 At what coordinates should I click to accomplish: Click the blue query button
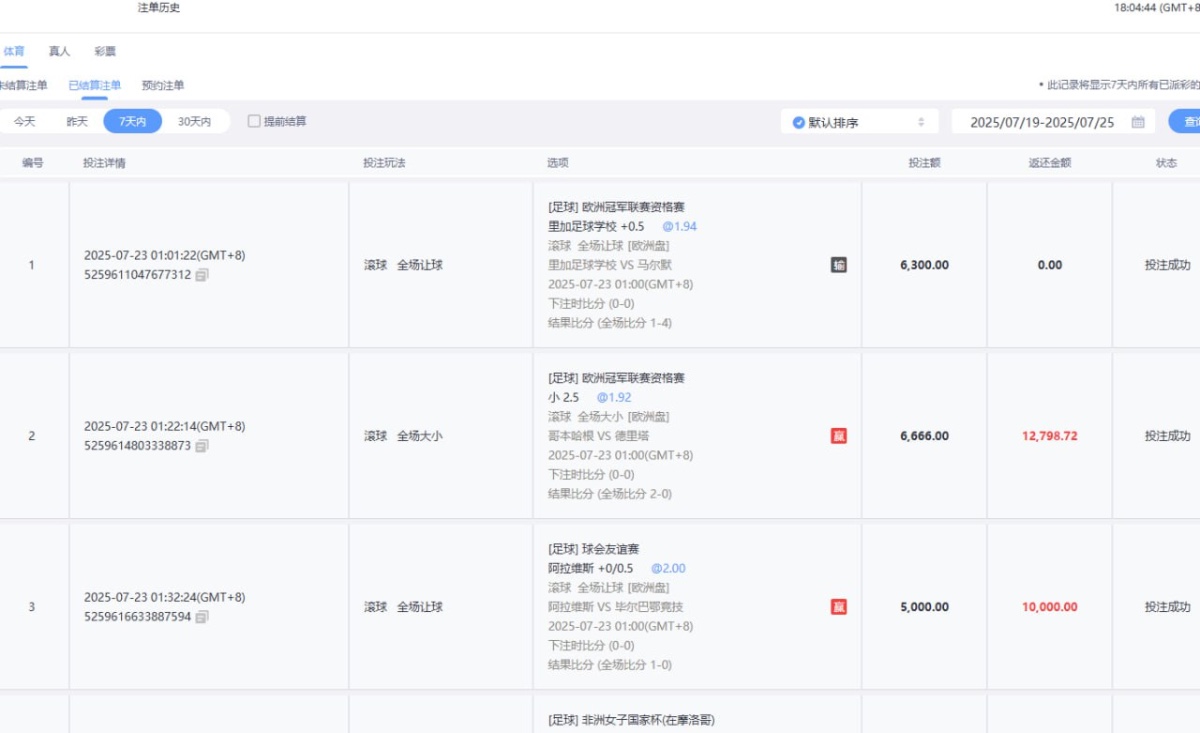coord(1185,122)
